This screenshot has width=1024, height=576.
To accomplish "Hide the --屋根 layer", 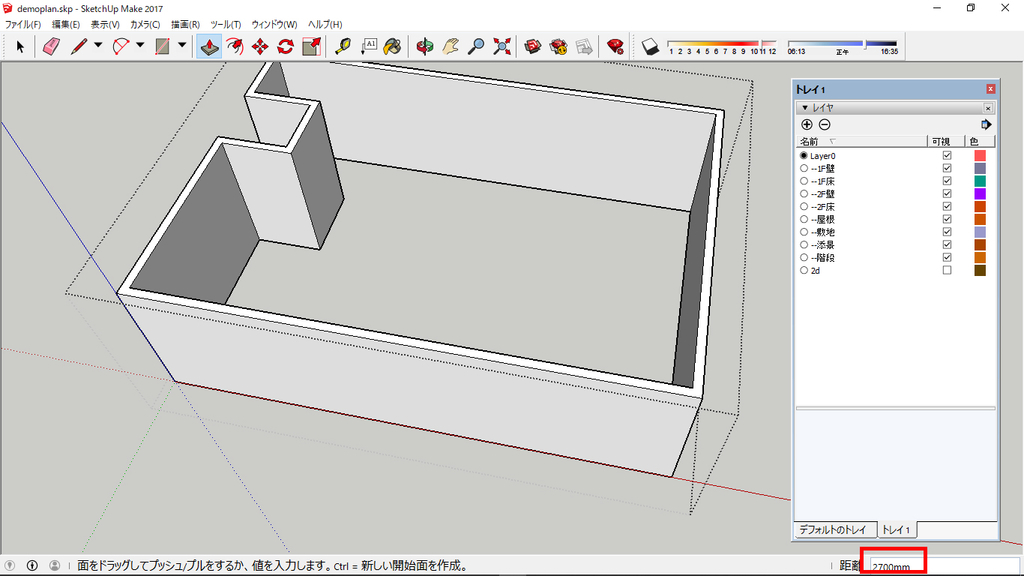I will pyautogui.click(x=947, y=219).
